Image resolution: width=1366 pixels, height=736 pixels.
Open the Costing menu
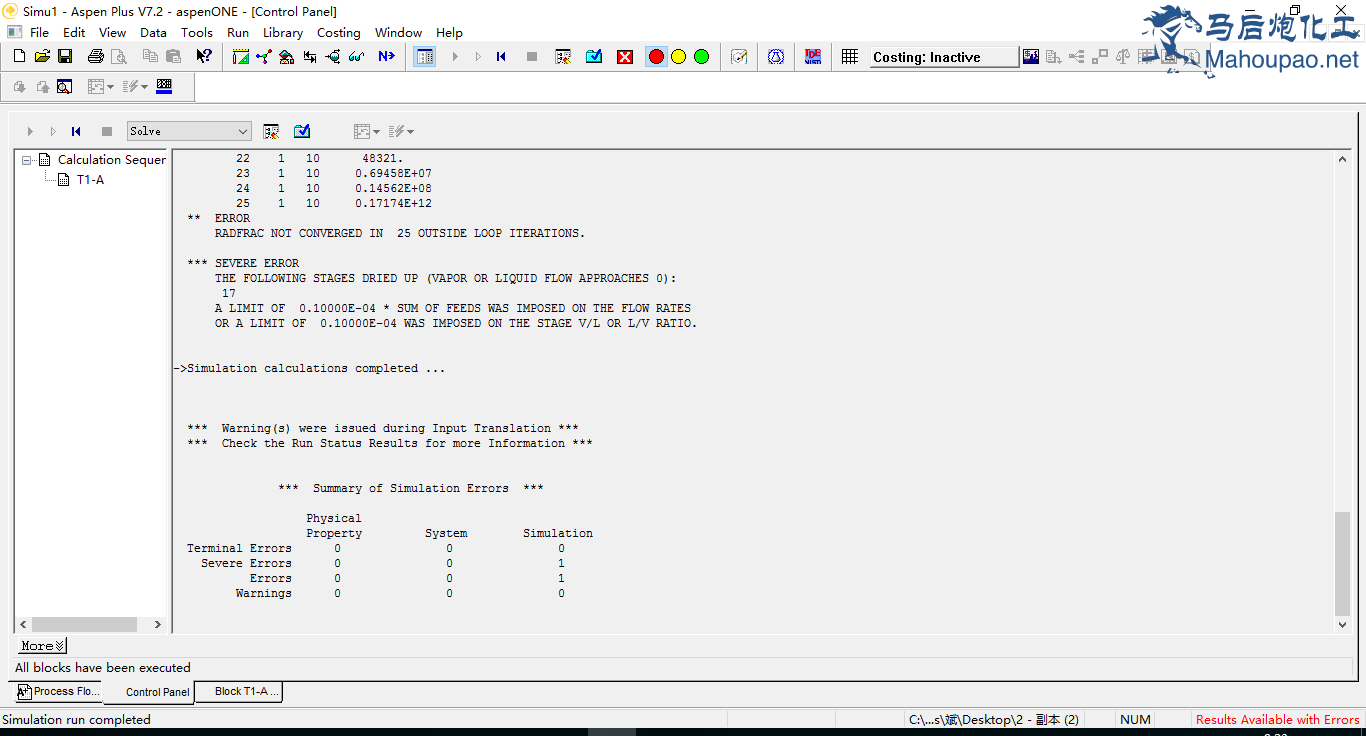[339, 32]
